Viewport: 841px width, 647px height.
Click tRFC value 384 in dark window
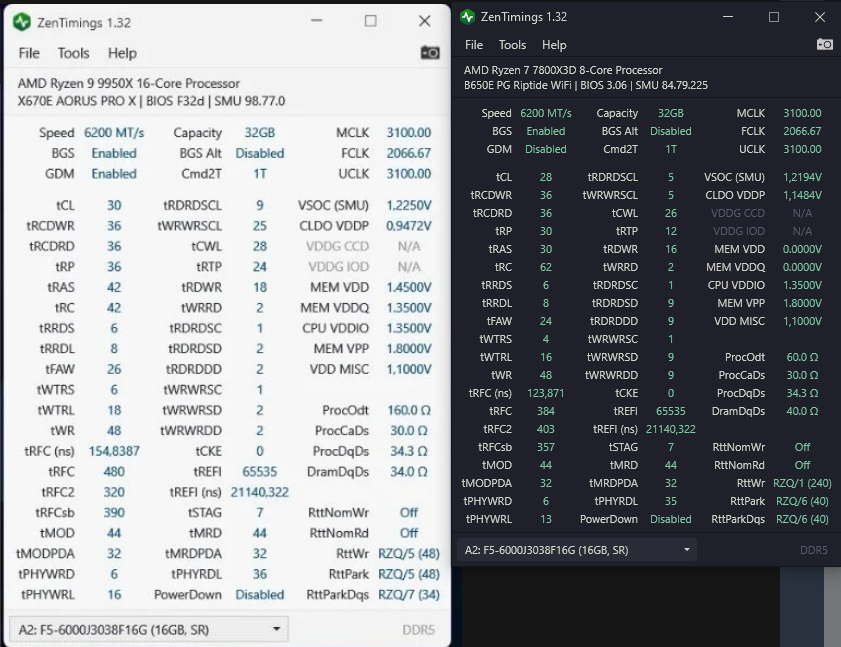click(x=546, y=411)
